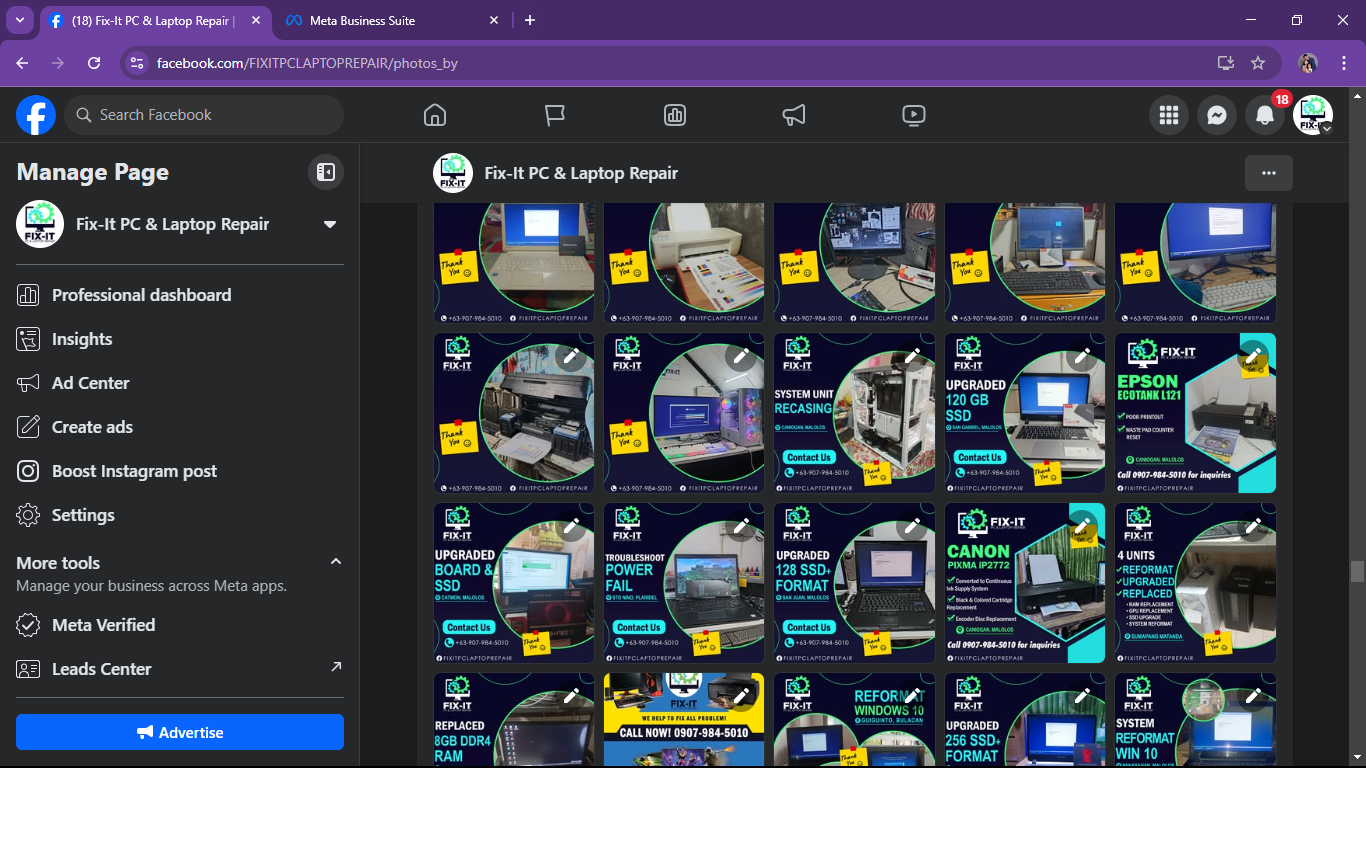Screen dimensions: 1366x866
Task: Click edit pencil on Epson EcoTank L121 photo
Action: 1252,357
